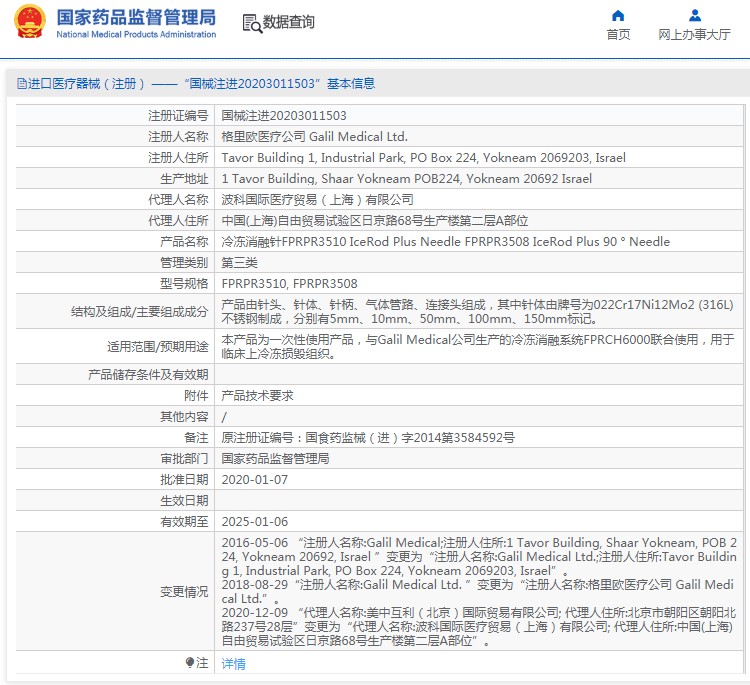The height and width of the screenshot is (685, 750).
Task: Open 网上办事大厅 link
Action: tap(694, 34)
